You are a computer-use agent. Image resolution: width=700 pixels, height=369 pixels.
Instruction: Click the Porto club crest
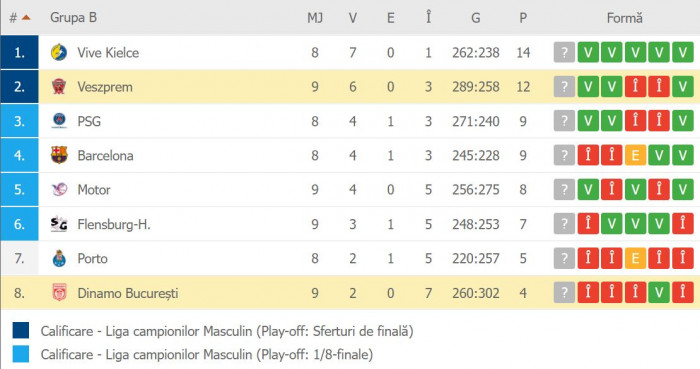tap(59, 258)
